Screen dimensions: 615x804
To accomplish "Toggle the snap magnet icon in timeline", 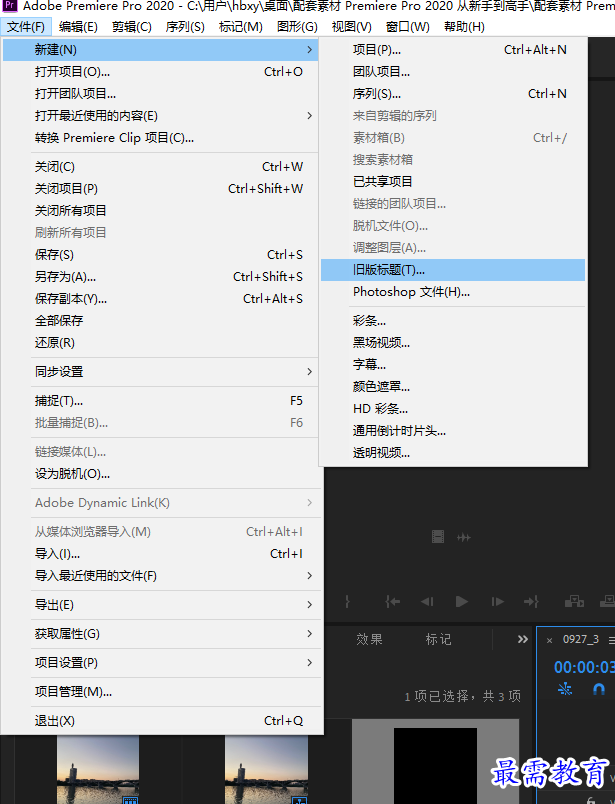I will 599,689.
